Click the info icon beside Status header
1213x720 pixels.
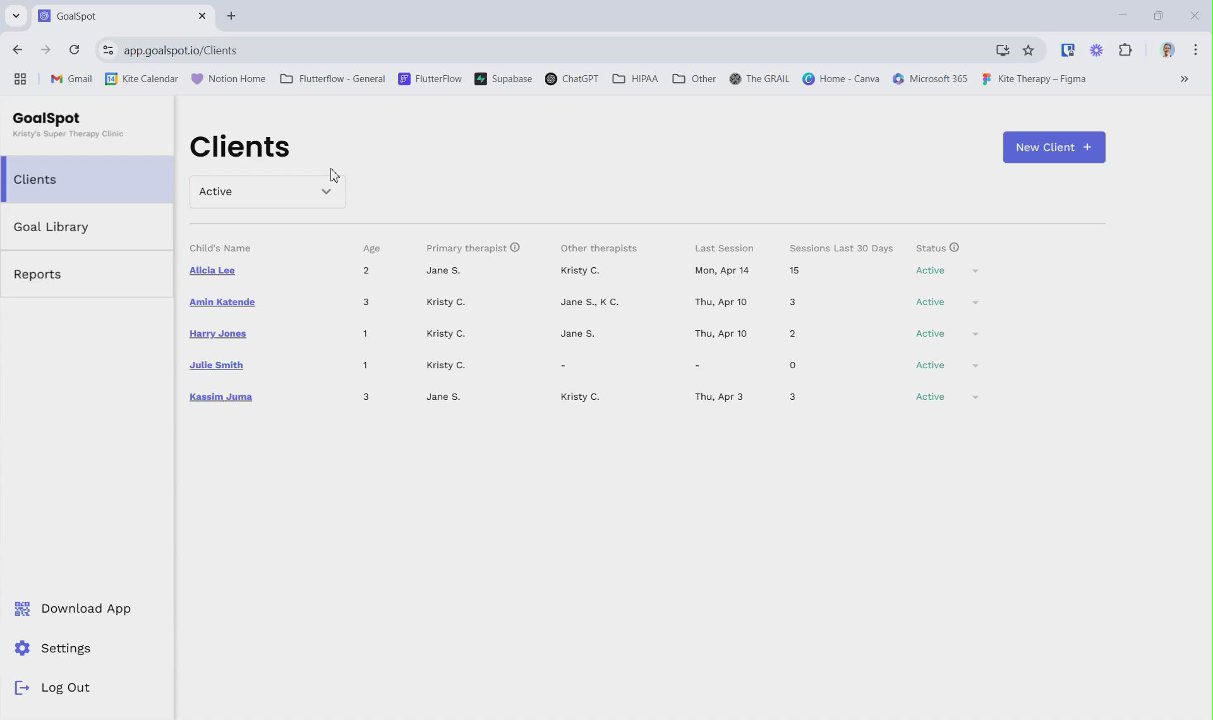point(954,247)
